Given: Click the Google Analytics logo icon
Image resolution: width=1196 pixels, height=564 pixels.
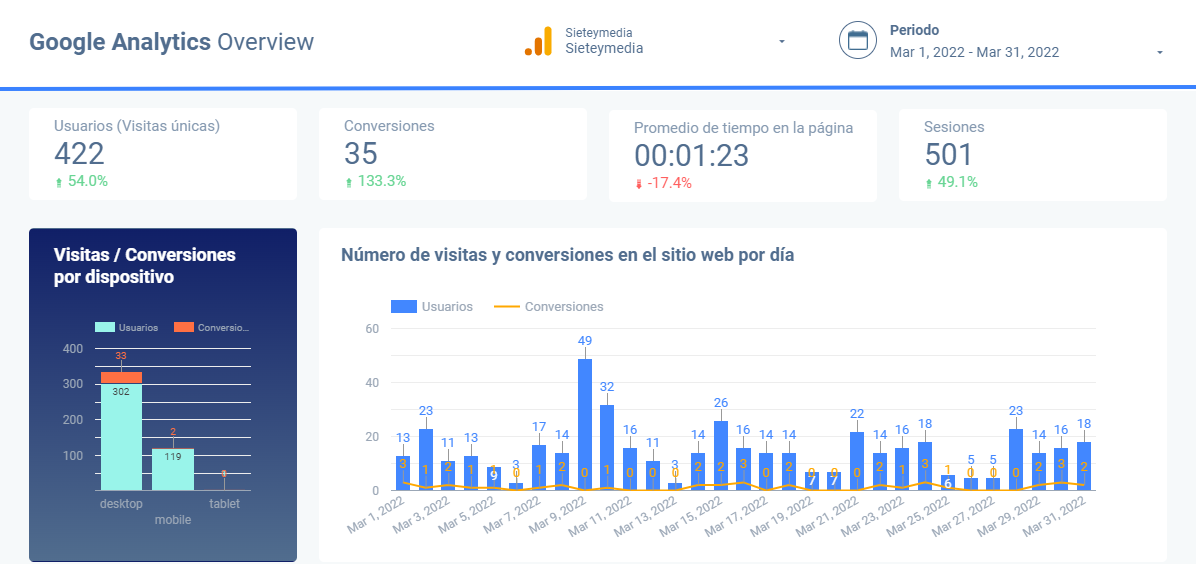Looking at the screenshot, I should (x=538, y=40).
